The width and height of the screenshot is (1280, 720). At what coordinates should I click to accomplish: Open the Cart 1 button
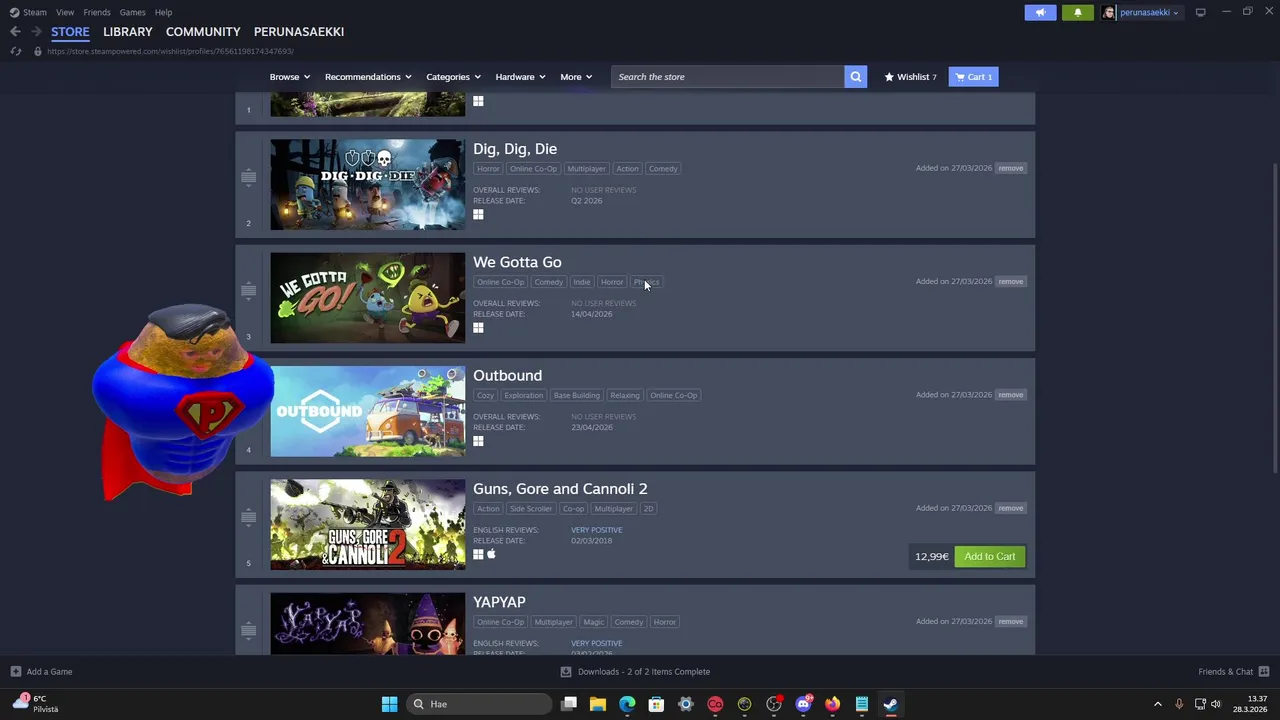973,77
